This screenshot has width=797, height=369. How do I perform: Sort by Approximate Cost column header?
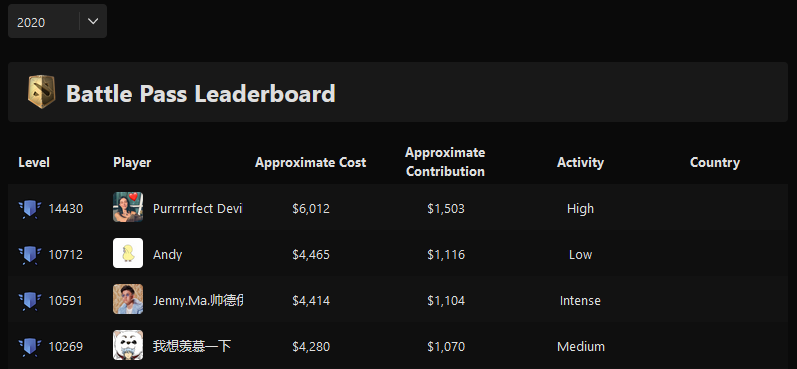[x=311, y=163]
